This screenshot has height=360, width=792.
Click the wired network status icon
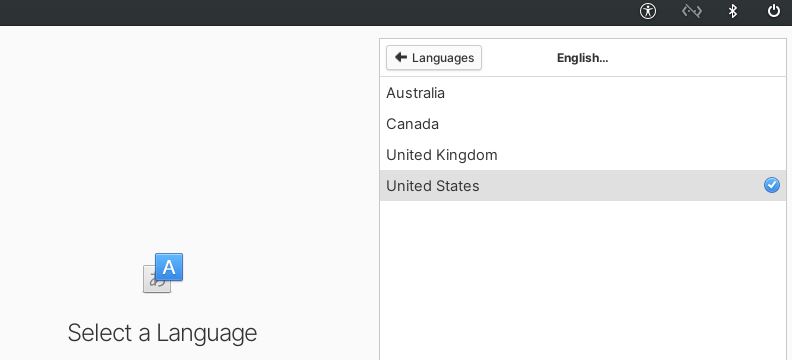point(691,11)
